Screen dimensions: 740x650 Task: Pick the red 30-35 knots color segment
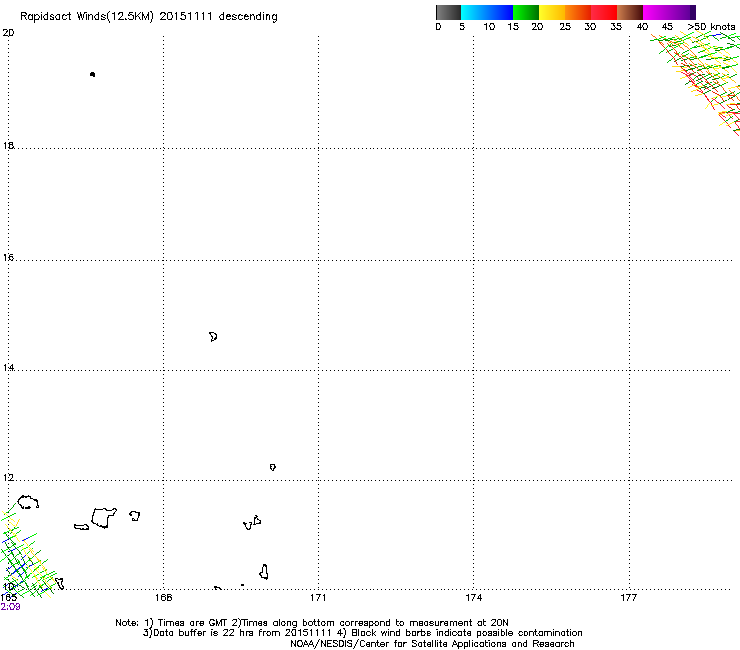click(x=604, y=12)
